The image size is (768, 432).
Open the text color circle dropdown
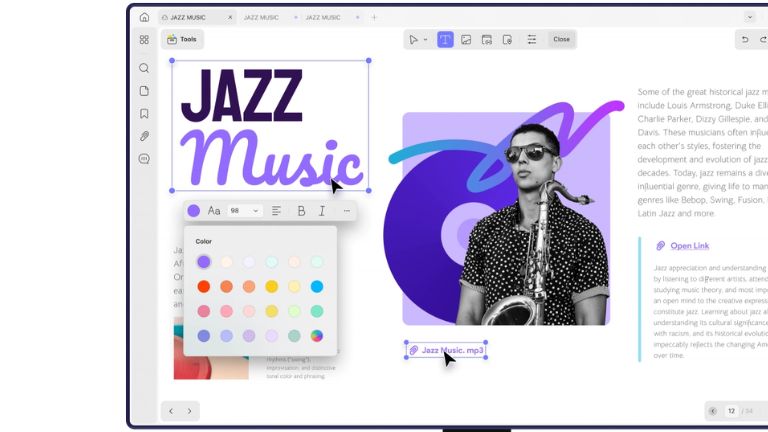[x=193, y=211]
